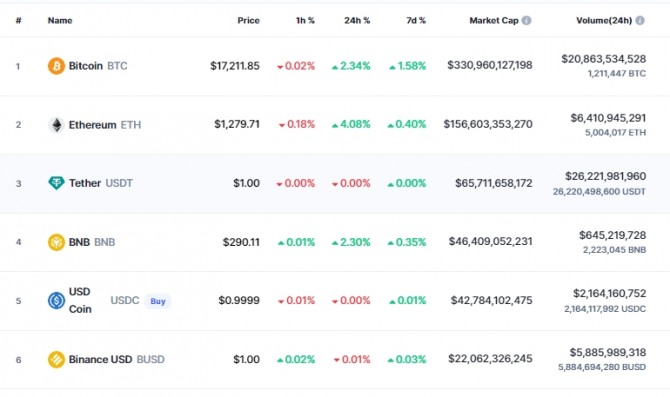Open the Market Cap info icon
Viewport: 670px width, 397px height.
[526, 20]
